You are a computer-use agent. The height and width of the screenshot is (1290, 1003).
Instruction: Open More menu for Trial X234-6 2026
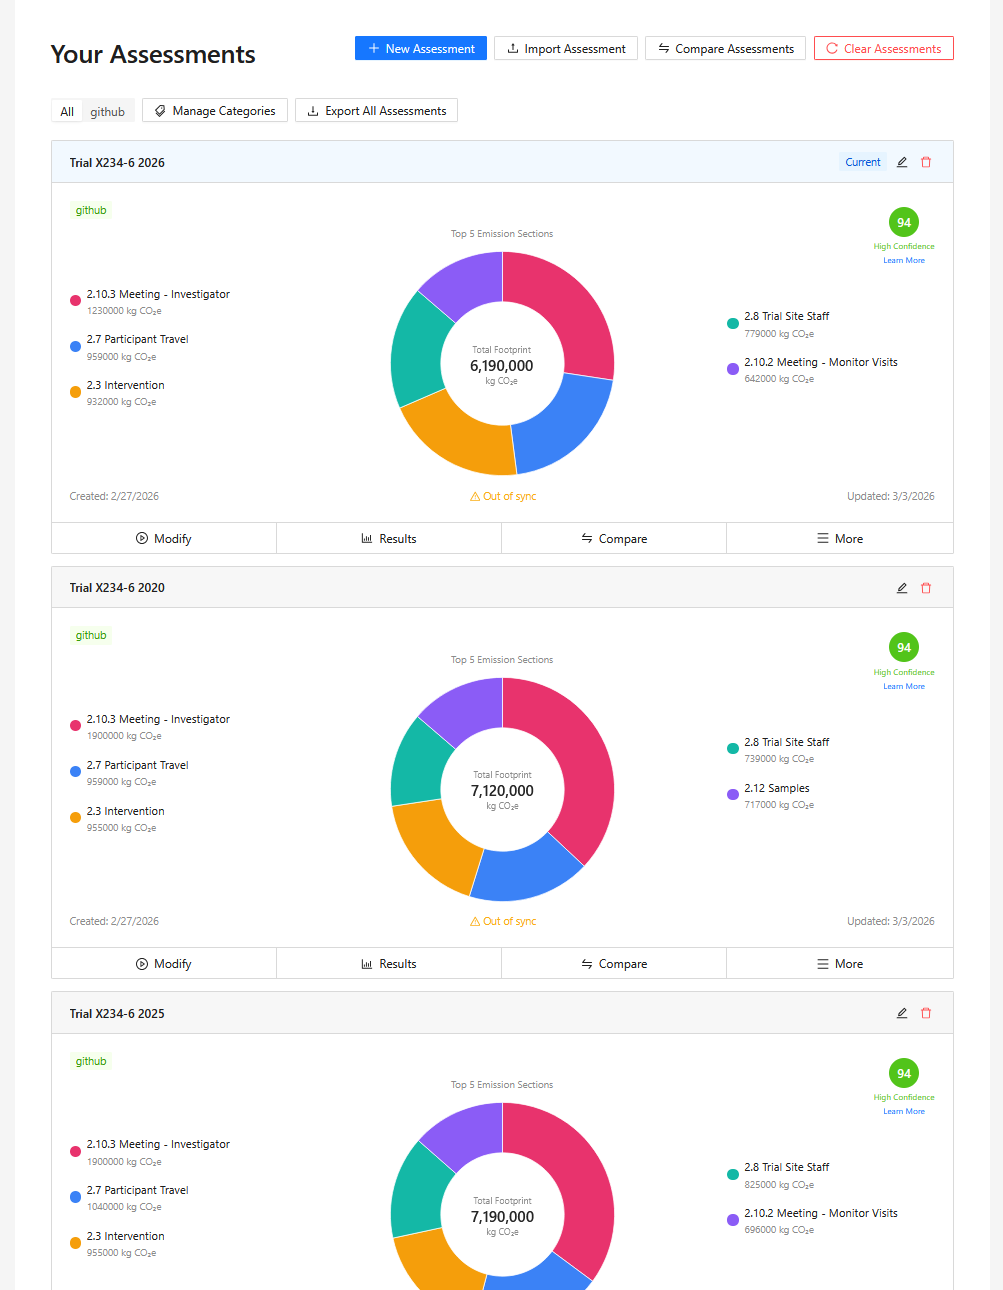[x=840, y=538]
